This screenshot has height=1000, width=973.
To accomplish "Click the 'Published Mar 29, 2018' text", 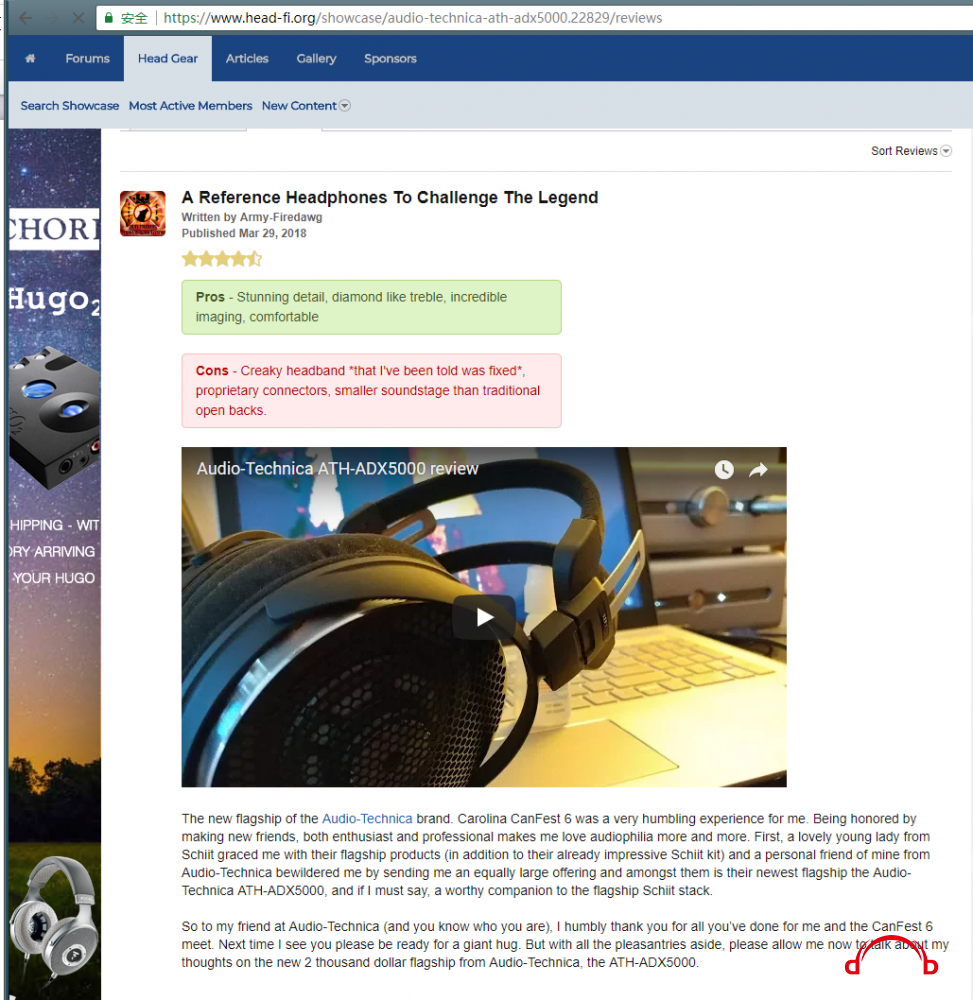I will click(x=244, y=233).
